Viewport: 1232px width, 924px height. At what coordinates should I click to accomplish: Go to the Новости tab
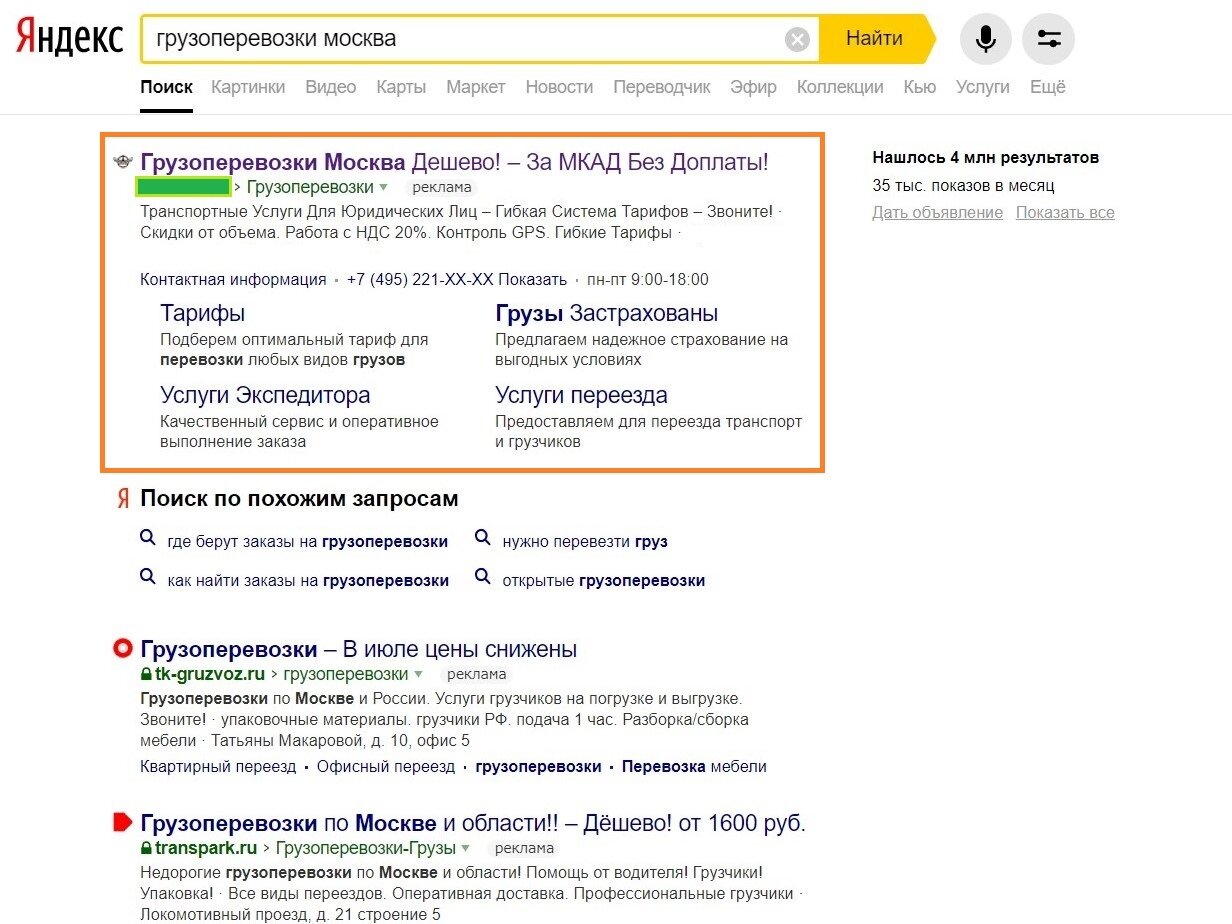(x=559, y=87)
